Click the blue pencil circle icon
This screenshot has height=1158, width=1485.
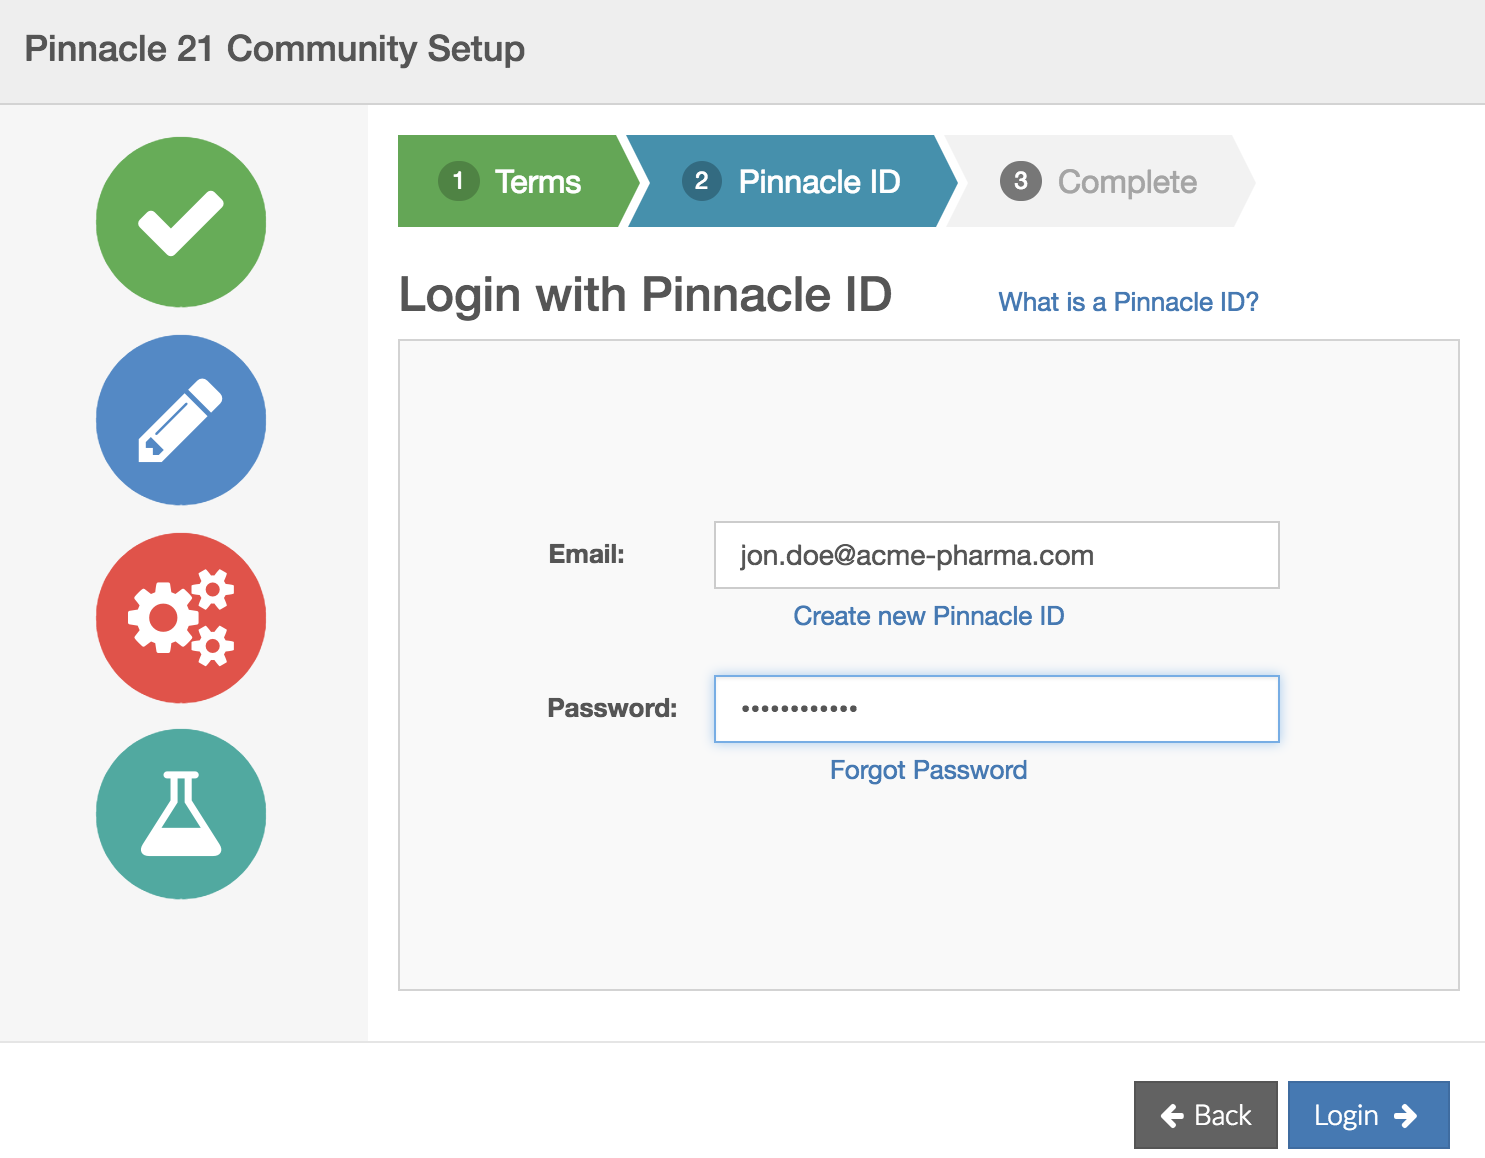point(181,420)
